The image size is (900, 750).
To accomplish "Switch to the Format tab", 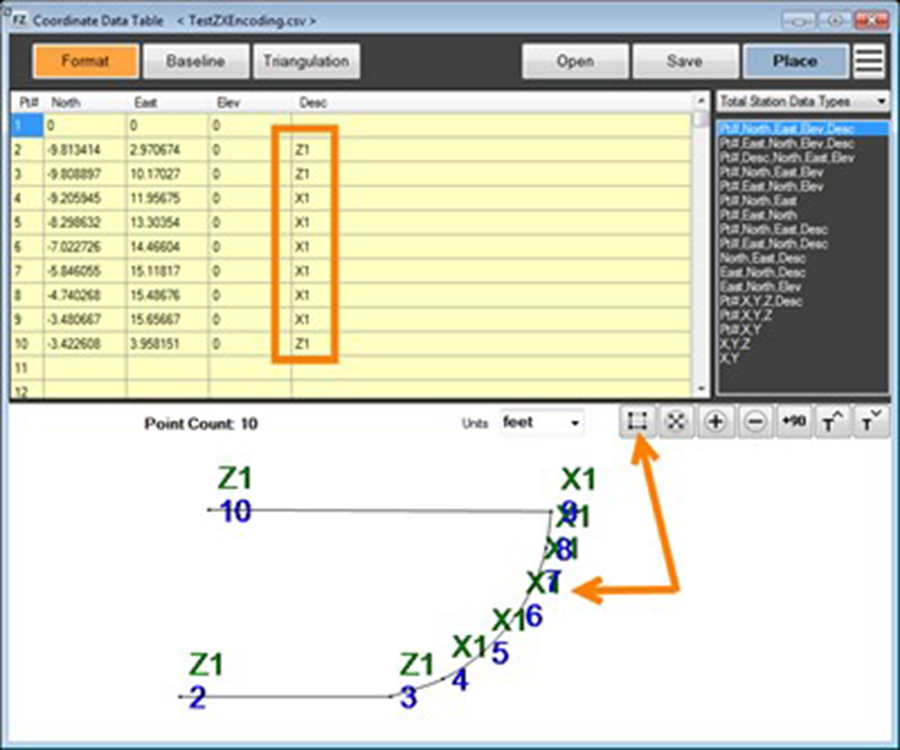I will click(85, 61).
